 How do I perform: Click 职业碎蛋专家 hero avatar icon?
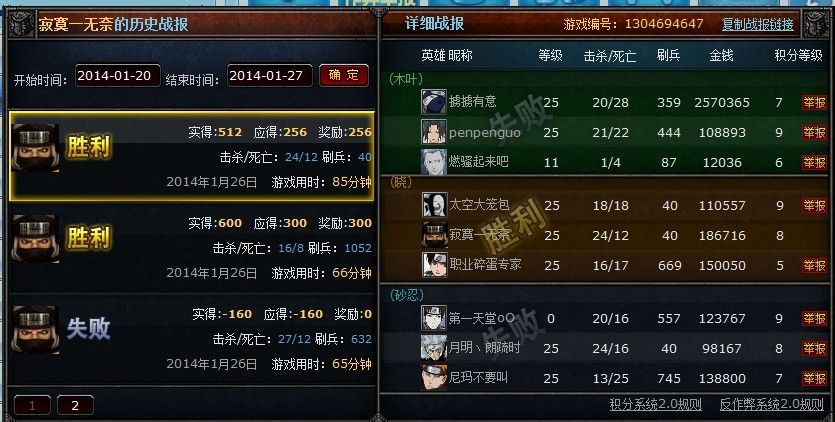[435, 265]
